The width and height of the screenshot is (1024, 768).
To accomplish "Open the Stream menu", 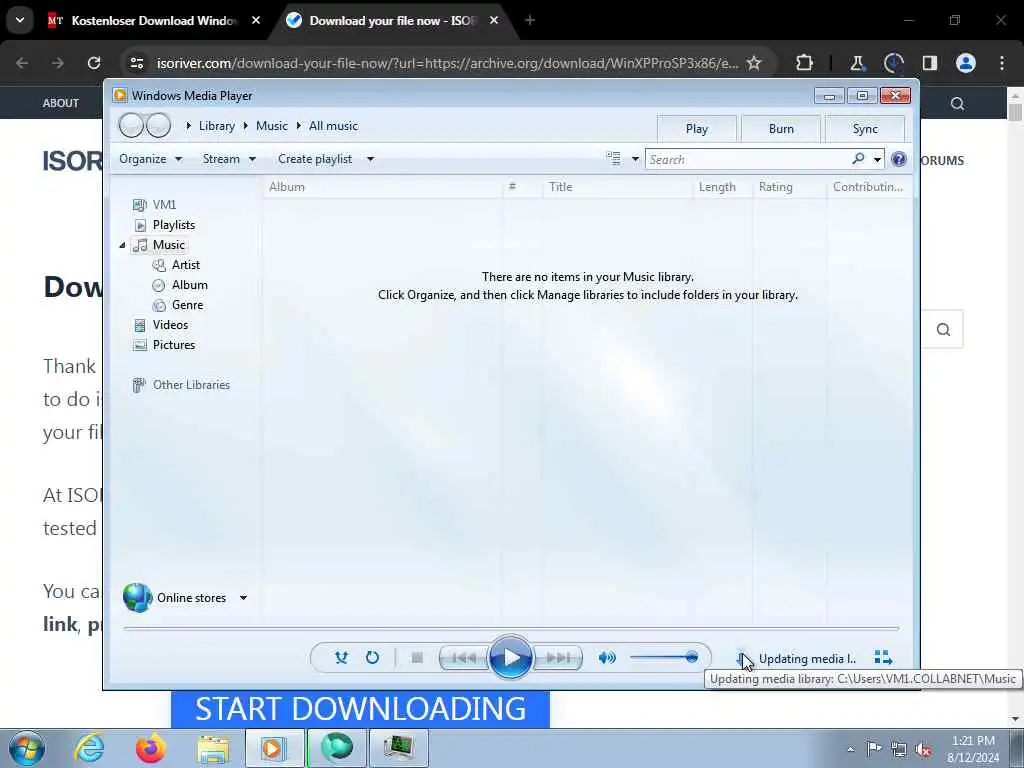I will [229, 159].
